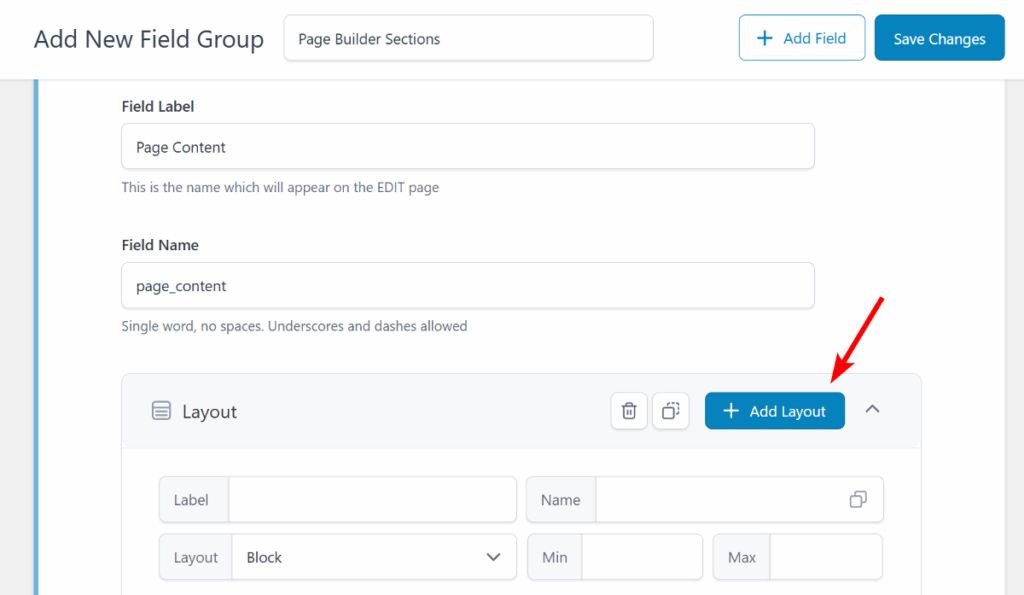Click the duplicate layout icon
The width and height of the screenshot is (1024, 595).
click(670, 411)
